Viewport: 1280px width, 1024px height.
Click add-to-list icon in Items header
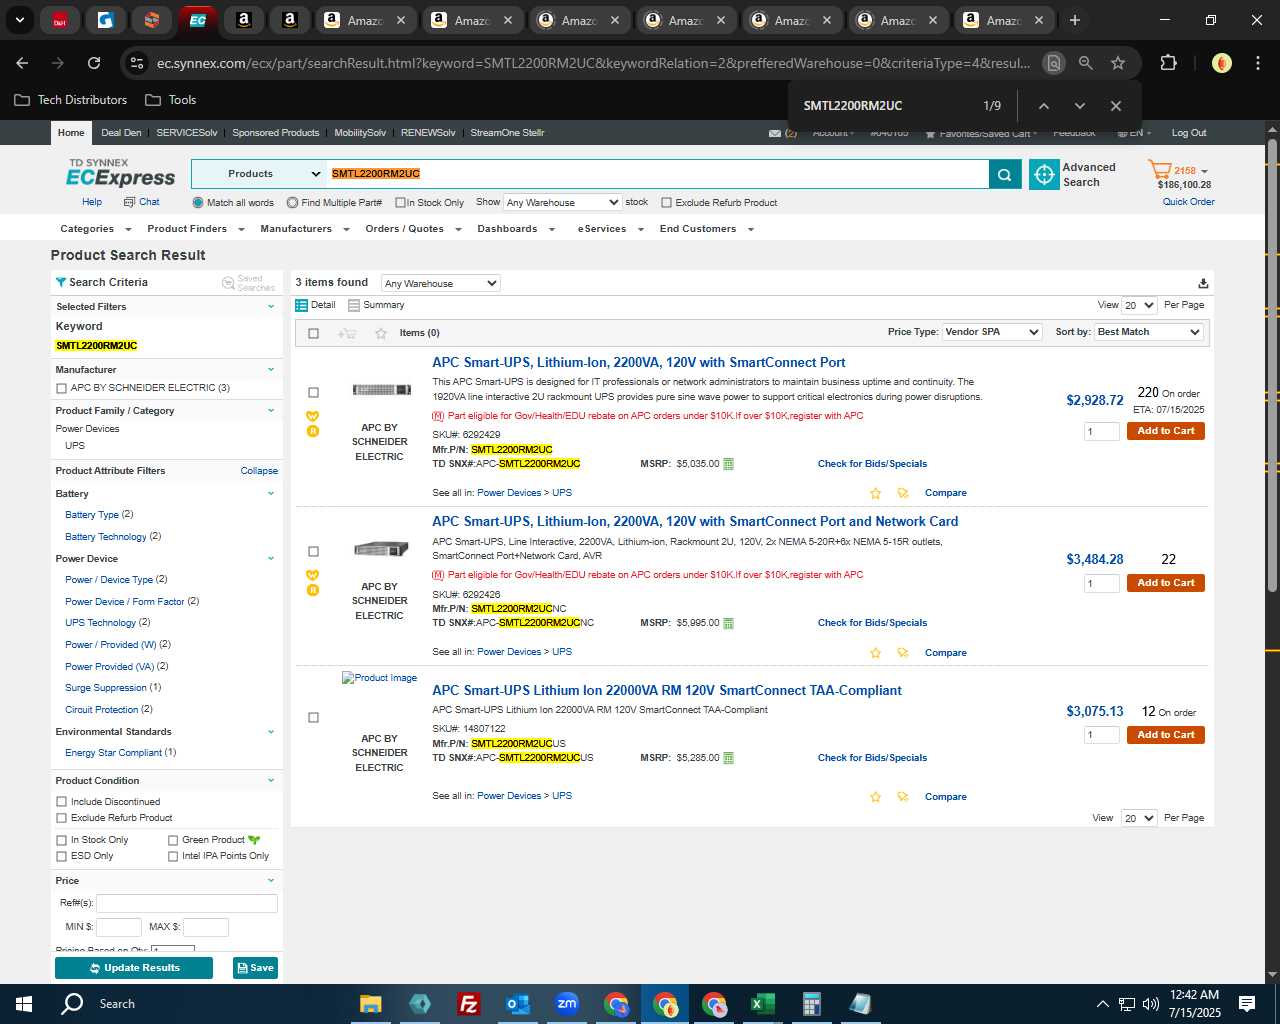(x=347, y=333)
